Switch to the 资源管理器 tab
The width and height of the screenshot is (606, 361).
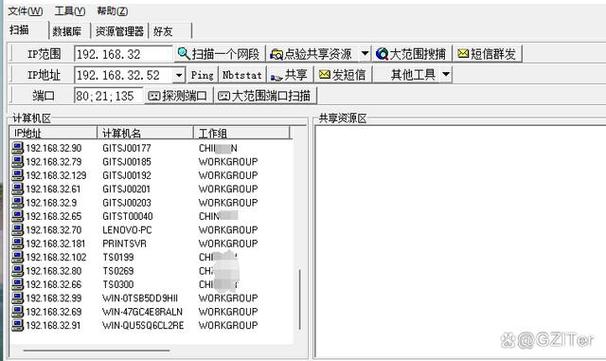[x=120, y=31]
